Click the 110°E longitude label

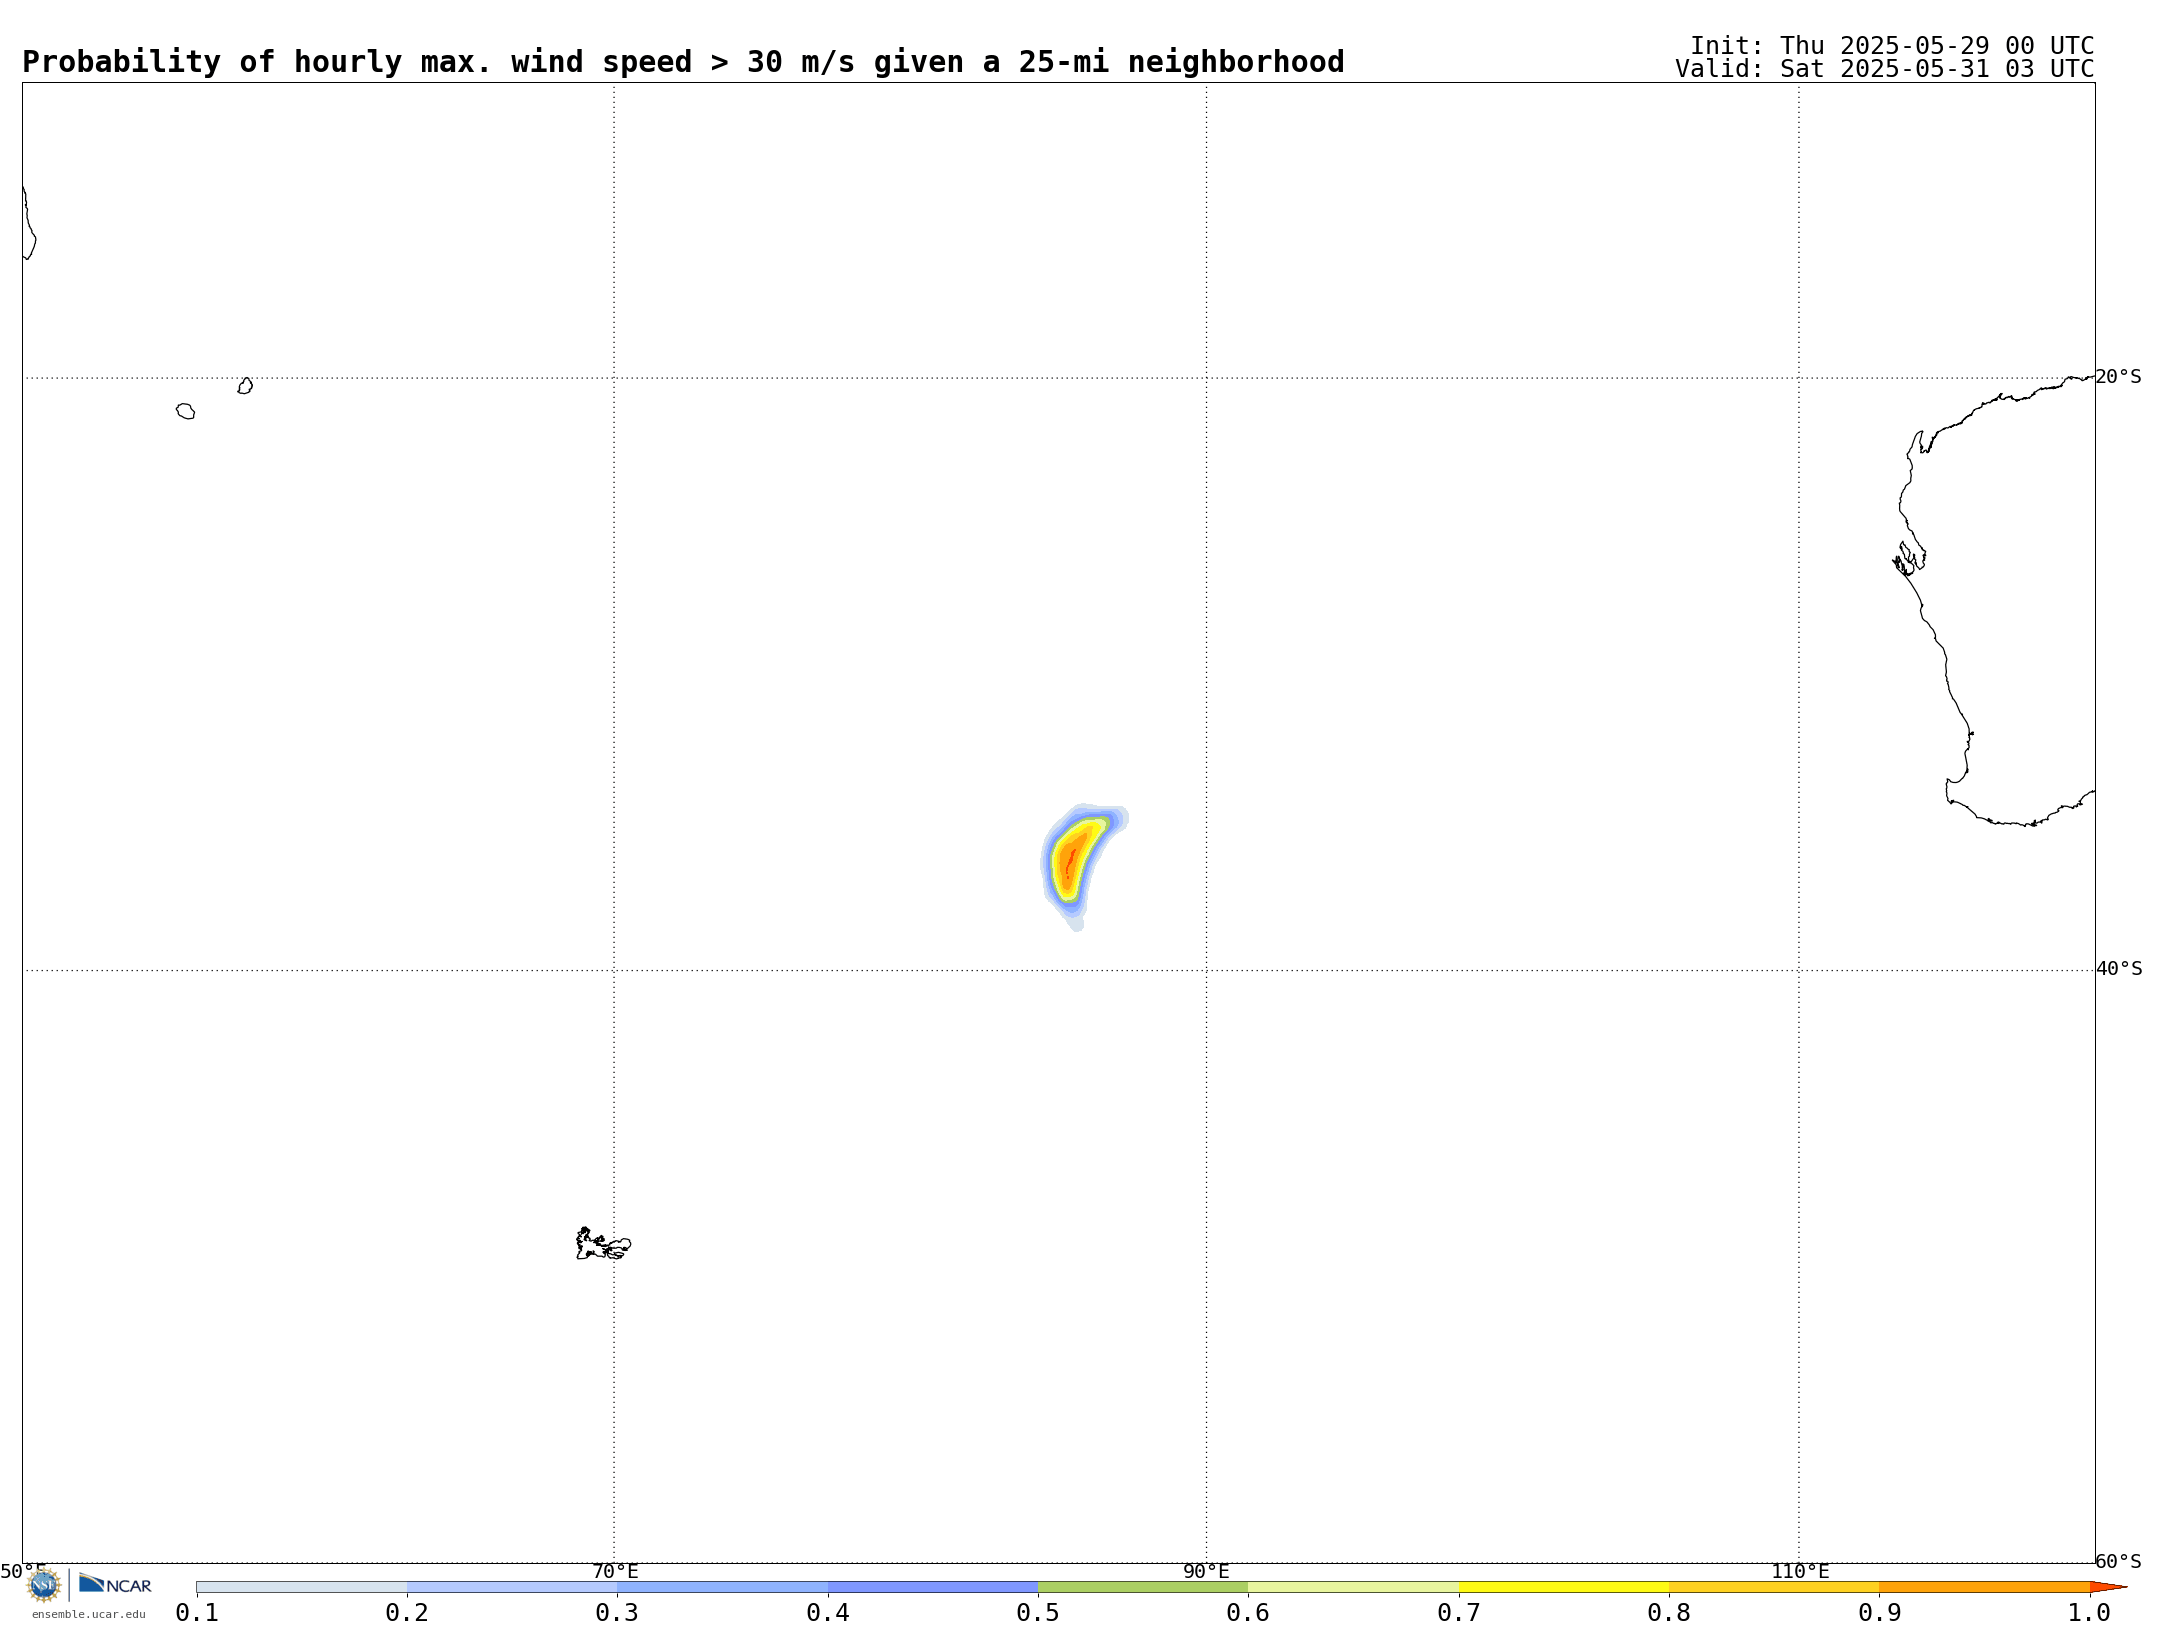coord(1800,1572)
